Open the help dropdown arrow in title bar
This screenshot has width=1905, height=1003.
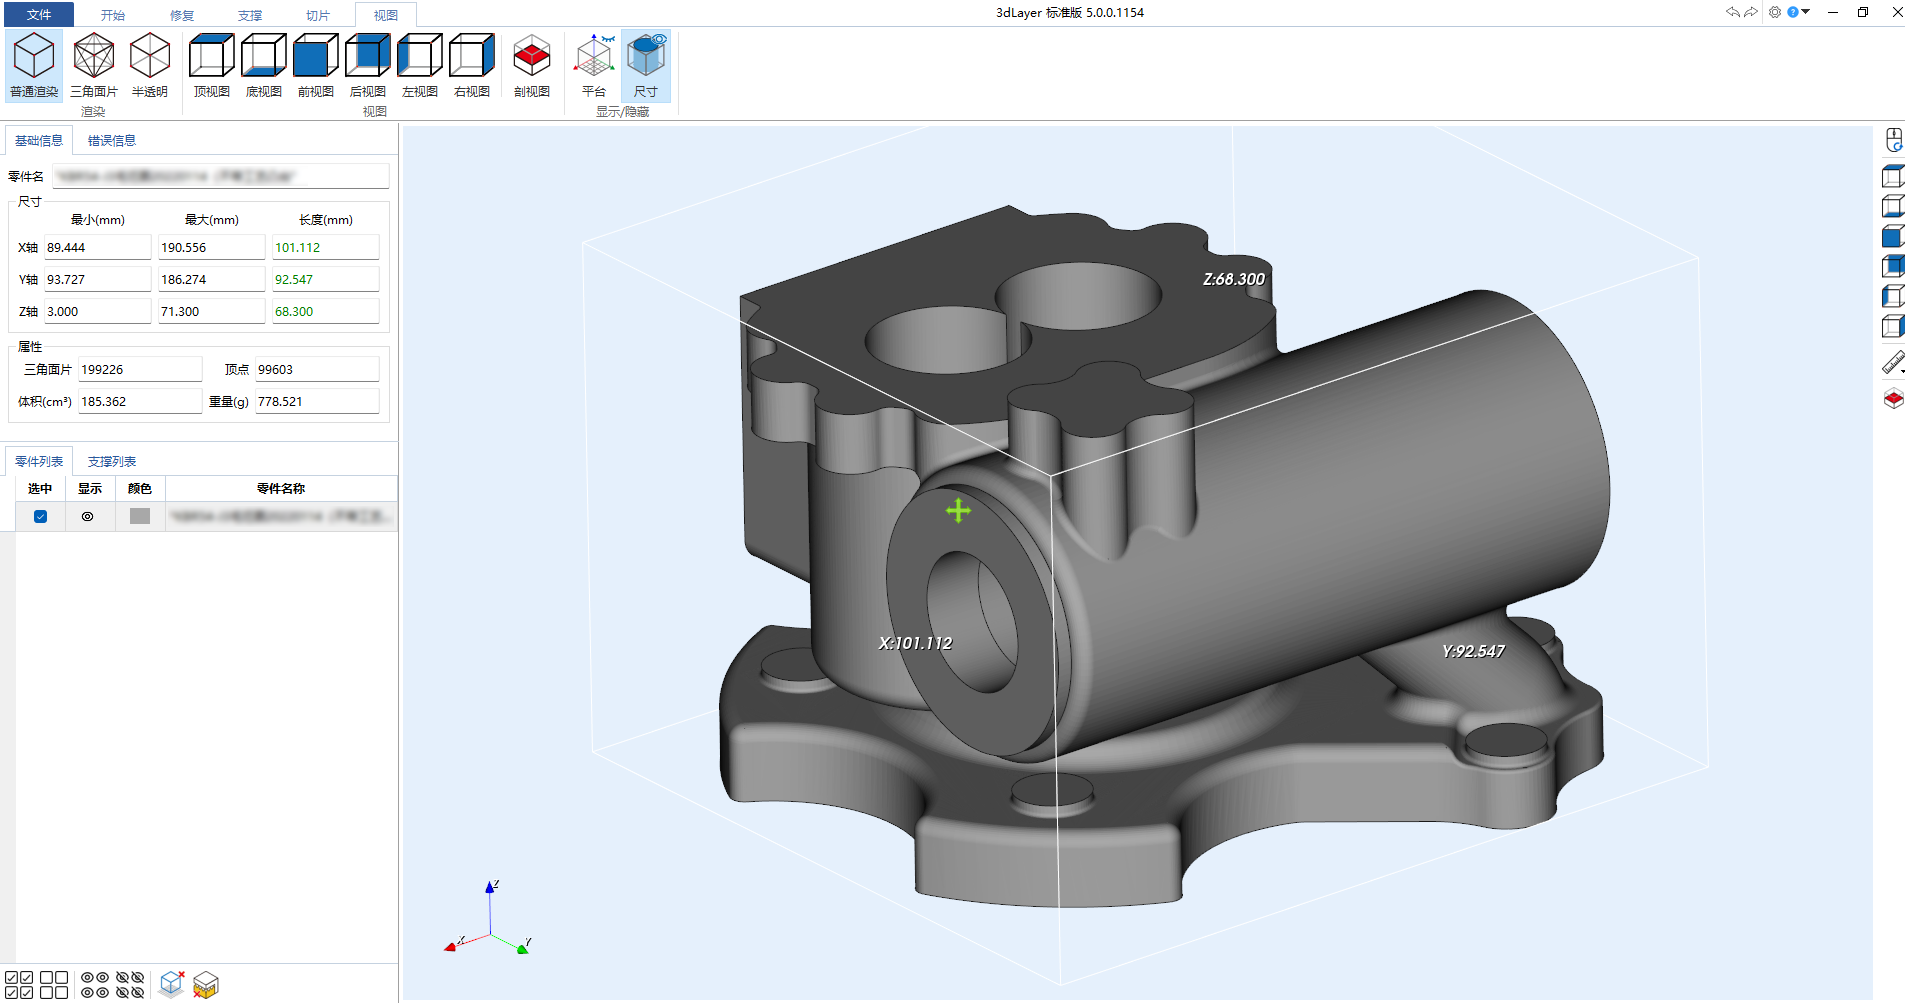1806,12
